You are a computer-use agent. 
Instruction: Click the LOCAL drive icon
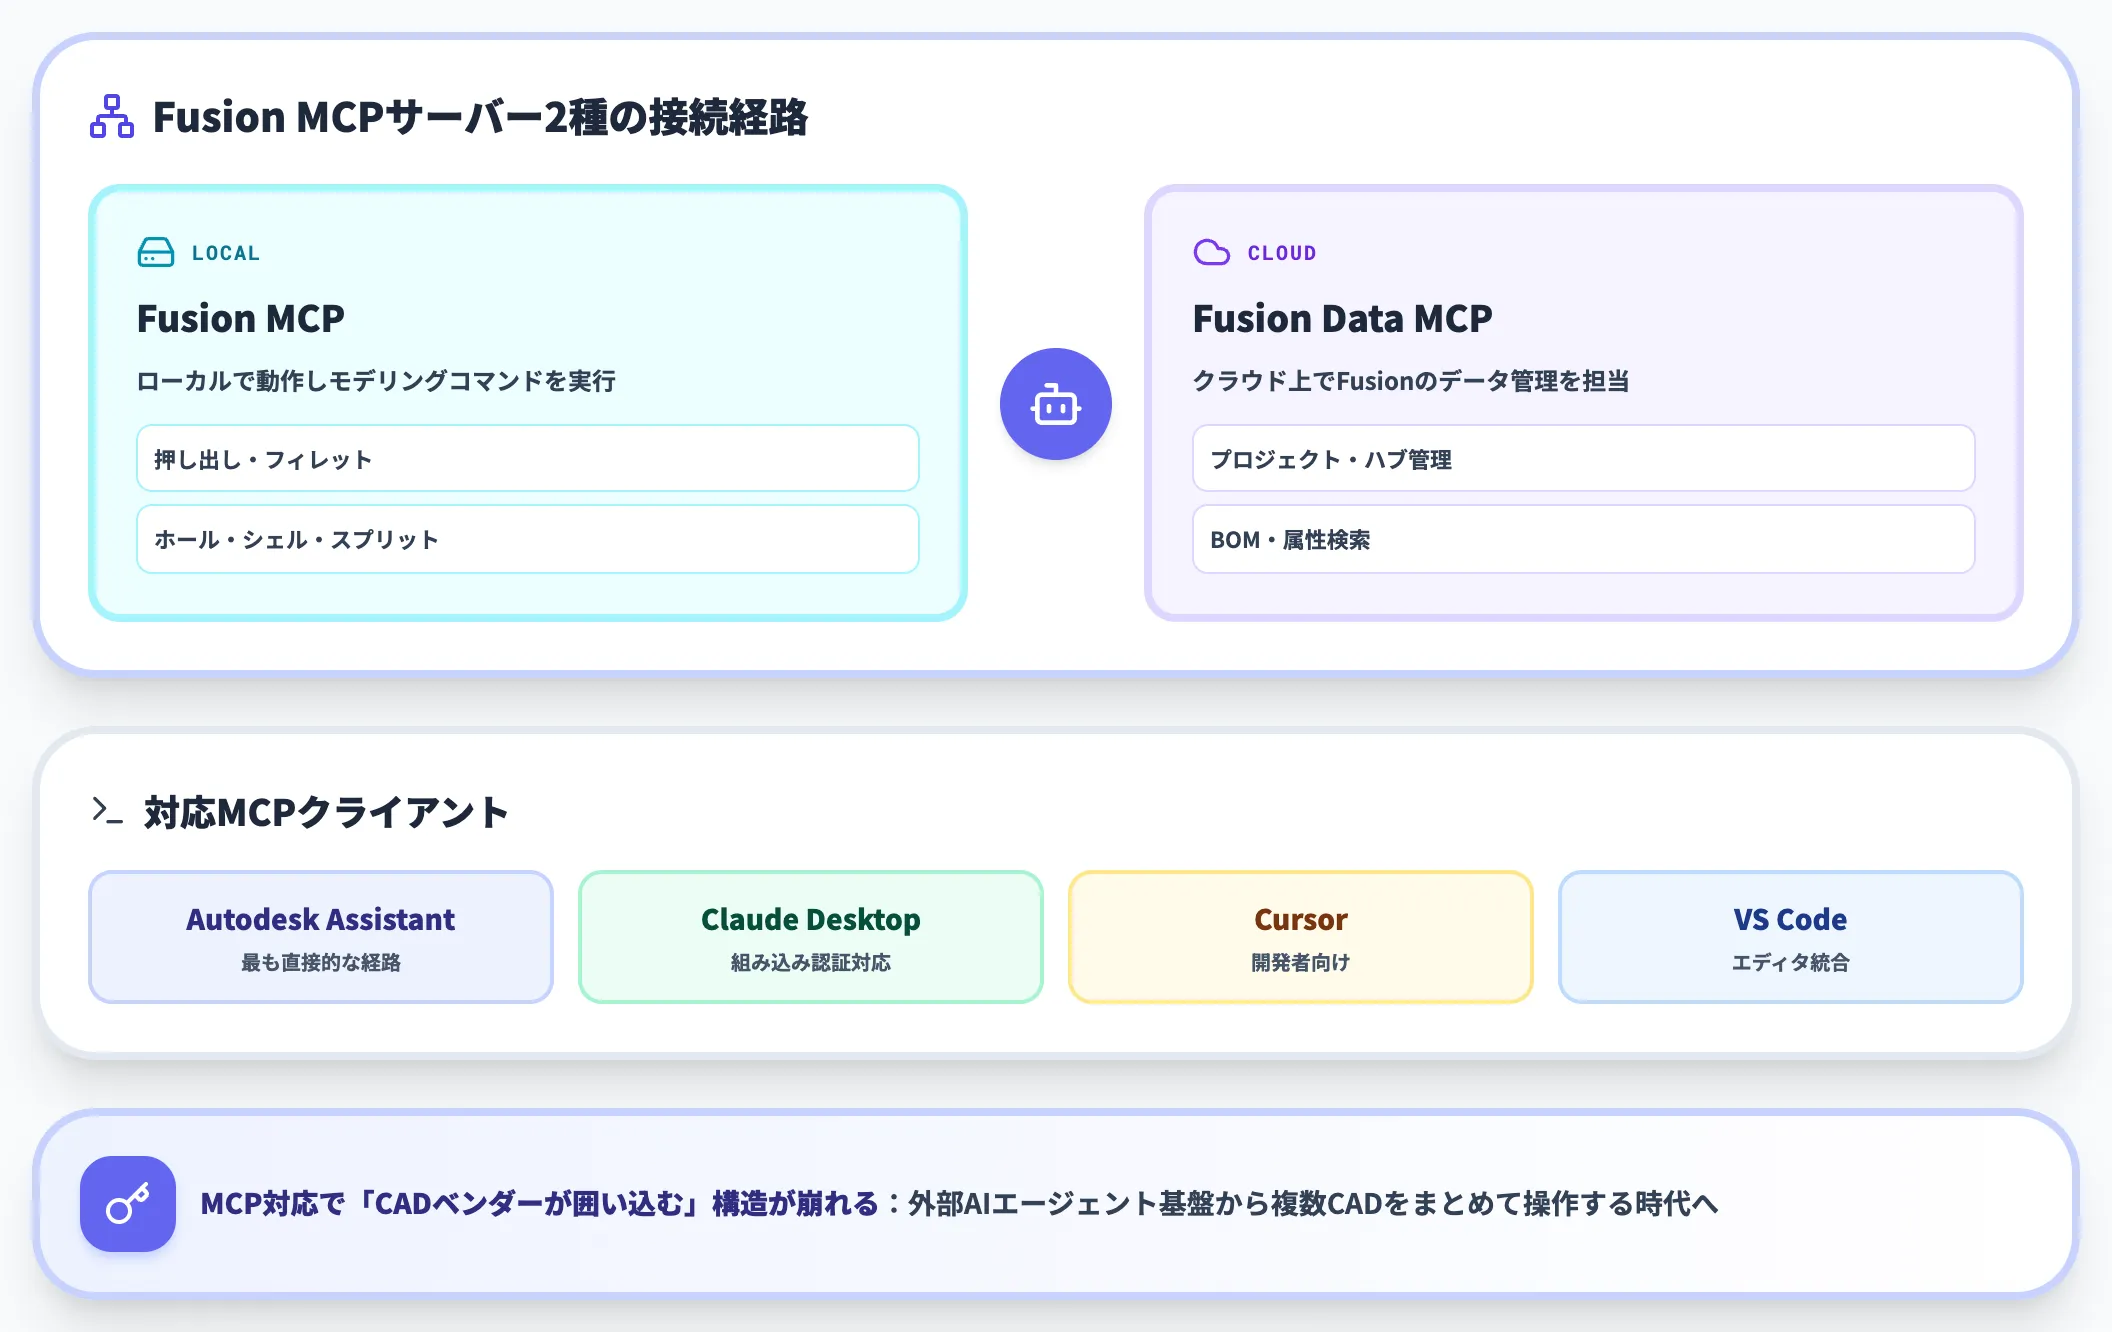tap(156, 252)
